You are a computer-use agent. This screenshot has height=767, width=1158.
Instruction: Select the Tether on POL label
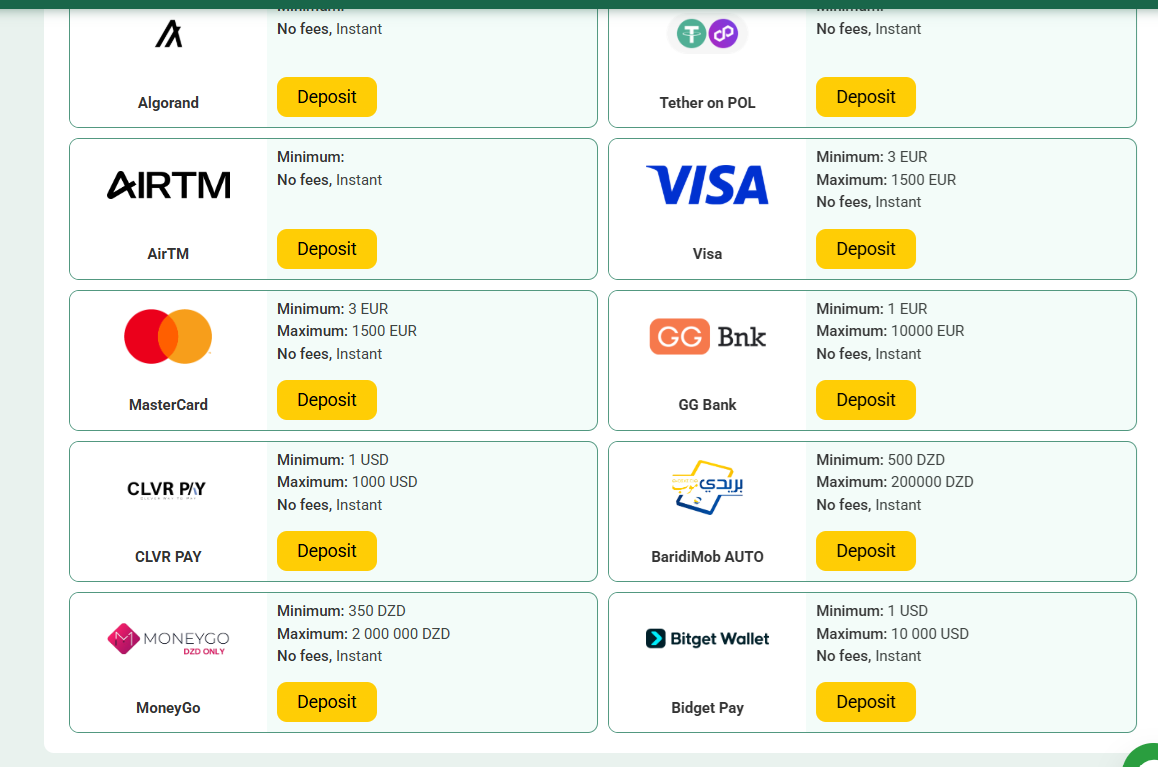click(708, 103)
